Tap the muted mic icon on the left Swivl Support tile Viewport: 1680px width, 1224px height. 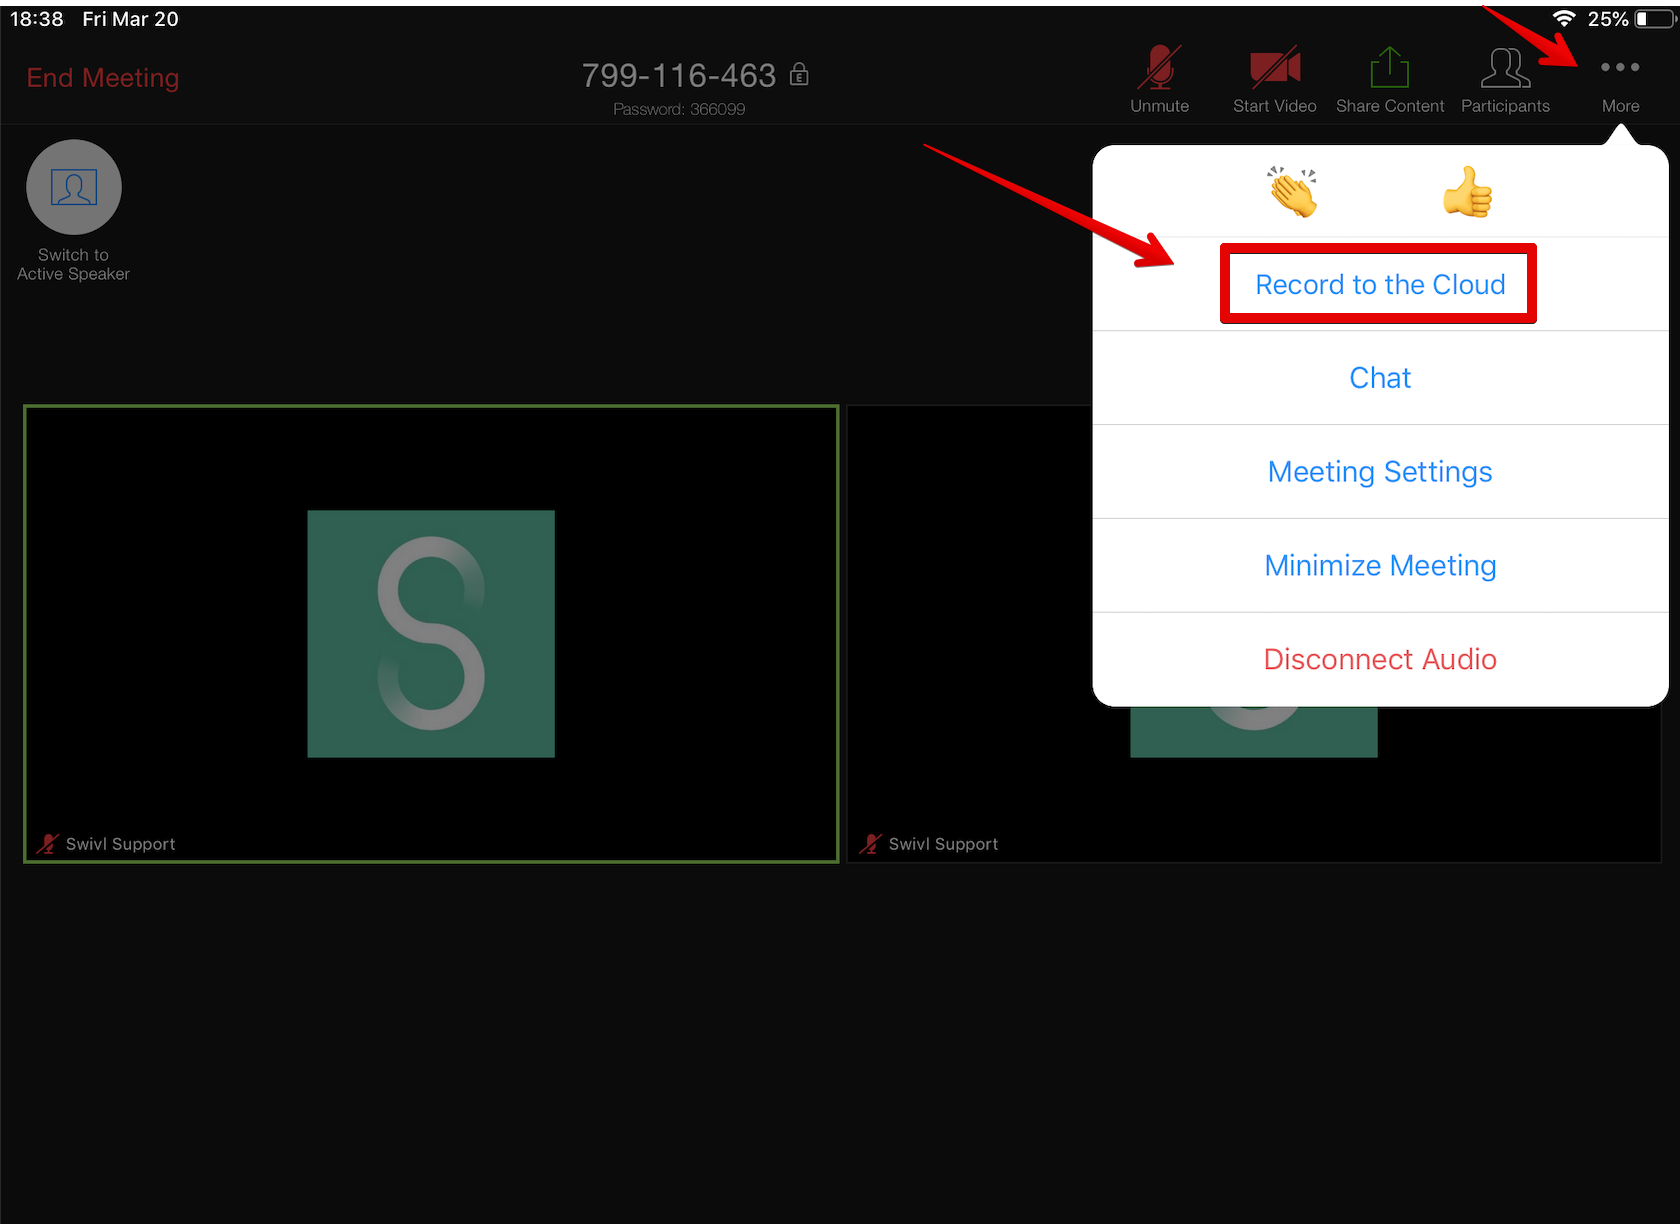pos(47,844)
